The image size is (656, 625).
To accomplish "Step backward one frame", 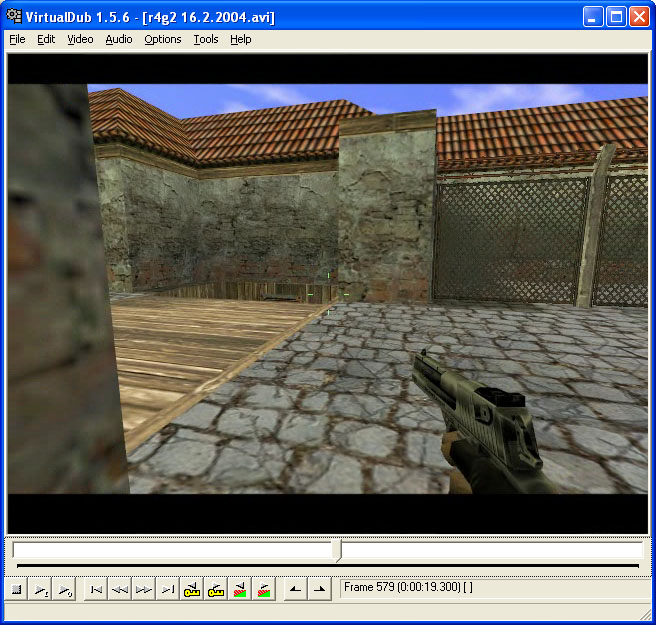I will pyautogui.click(x=120, y=589).
